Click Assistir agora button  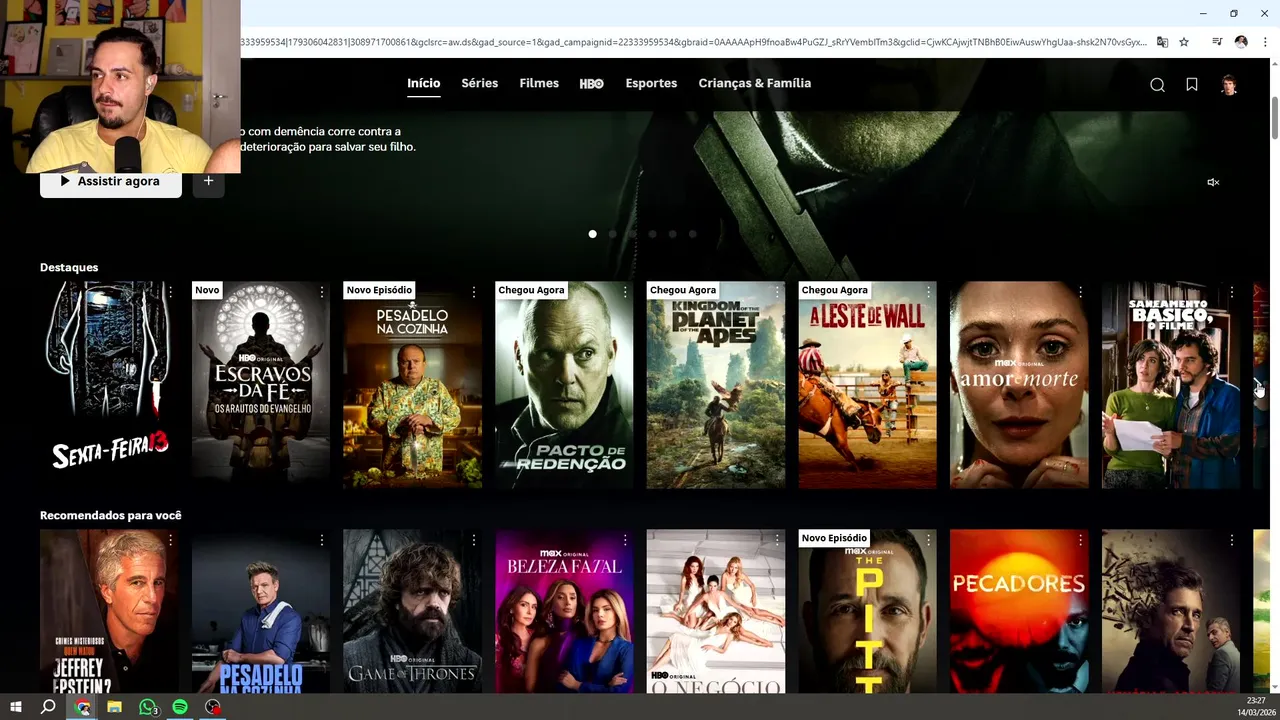pos(111,181)
